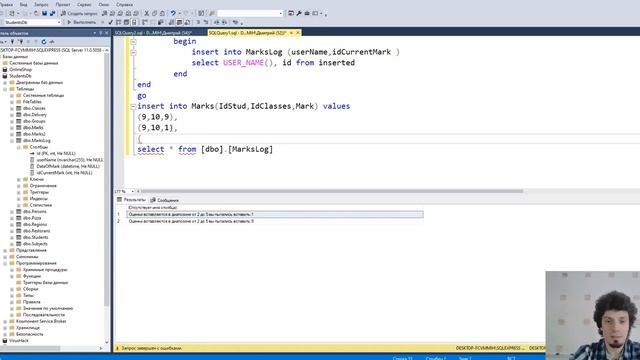
Task: Click the StudentsDb database icon
Action: [x=5, y=76]
